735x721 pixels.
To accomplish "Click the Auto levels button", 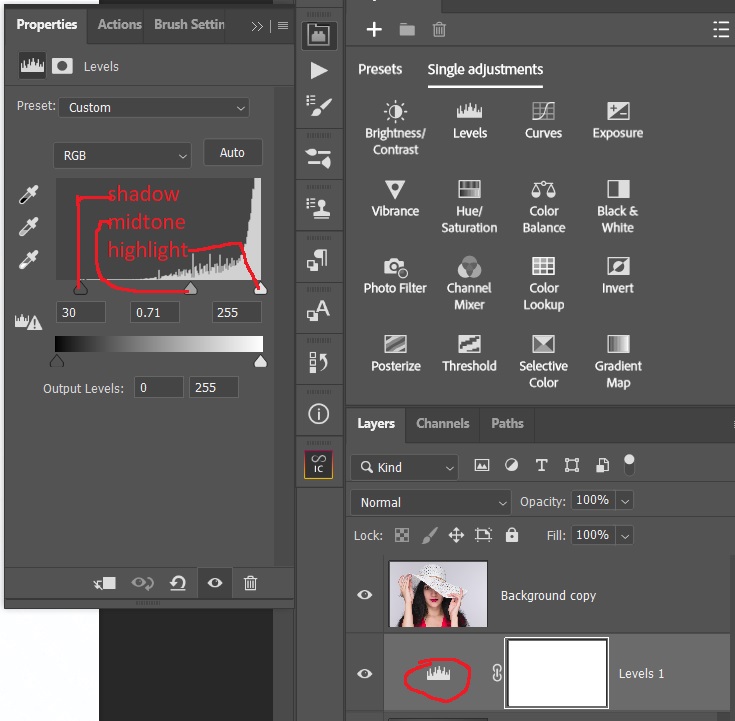I will point(232,153).
